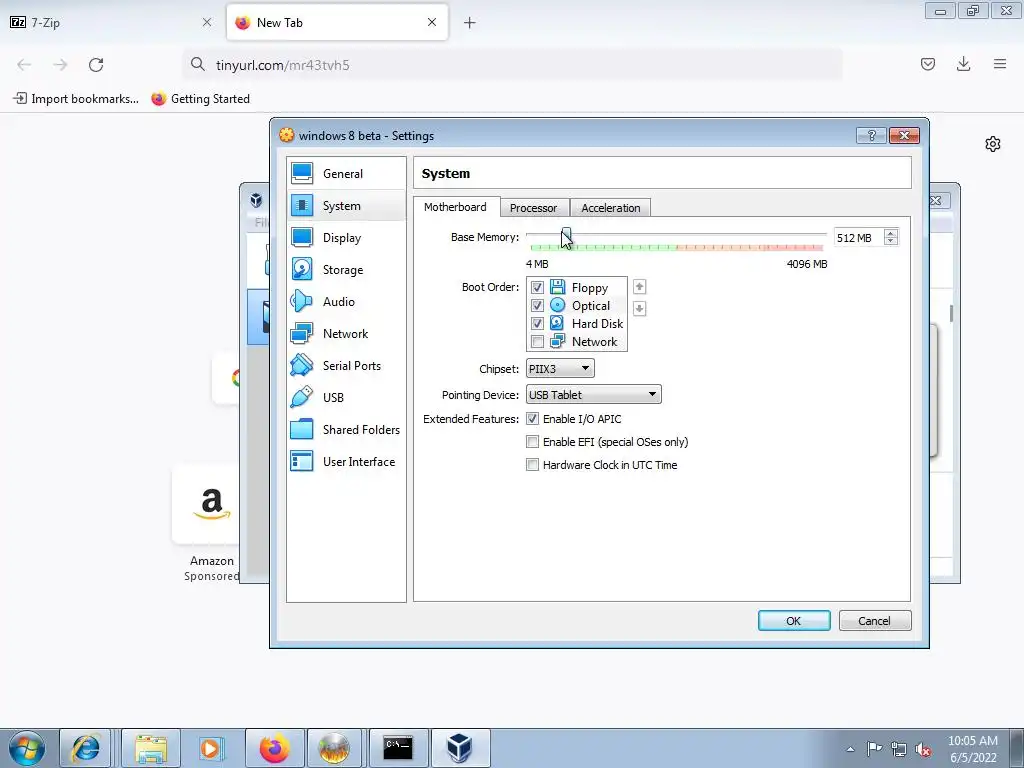The image size is (1024, 768).
Task: Move boot device up arrow
Action: (639, 287)
